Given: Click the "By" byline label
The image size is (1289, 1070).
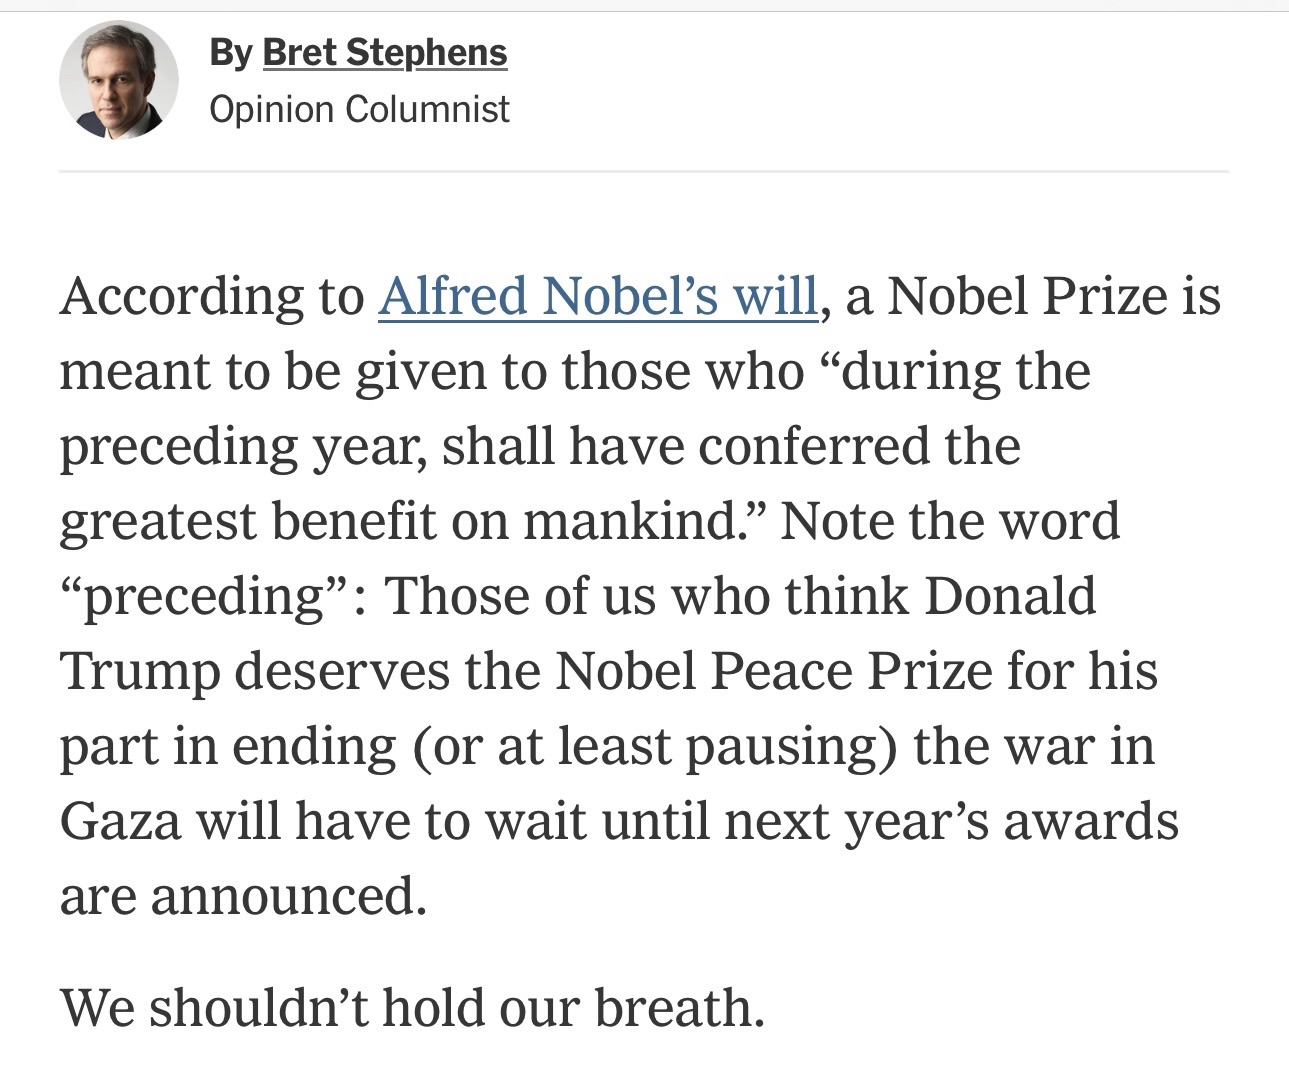Looking at the screenshot, I should click(x=230, y=52).
